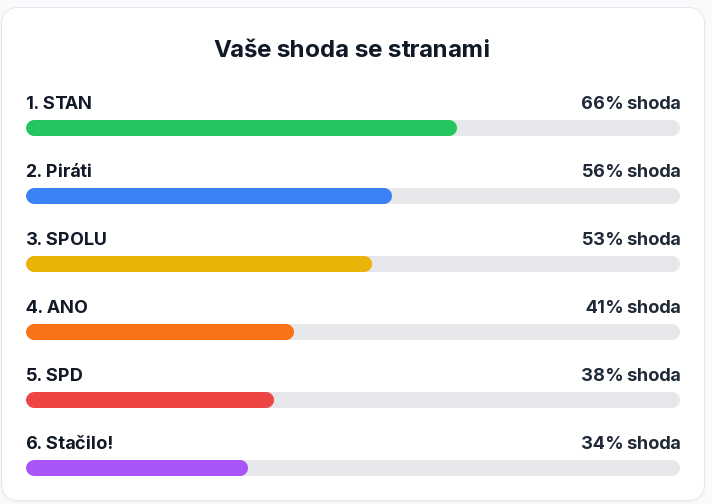
Task: Click the grey unfilled part of Stačilo! bar
Action: [464, 468]
